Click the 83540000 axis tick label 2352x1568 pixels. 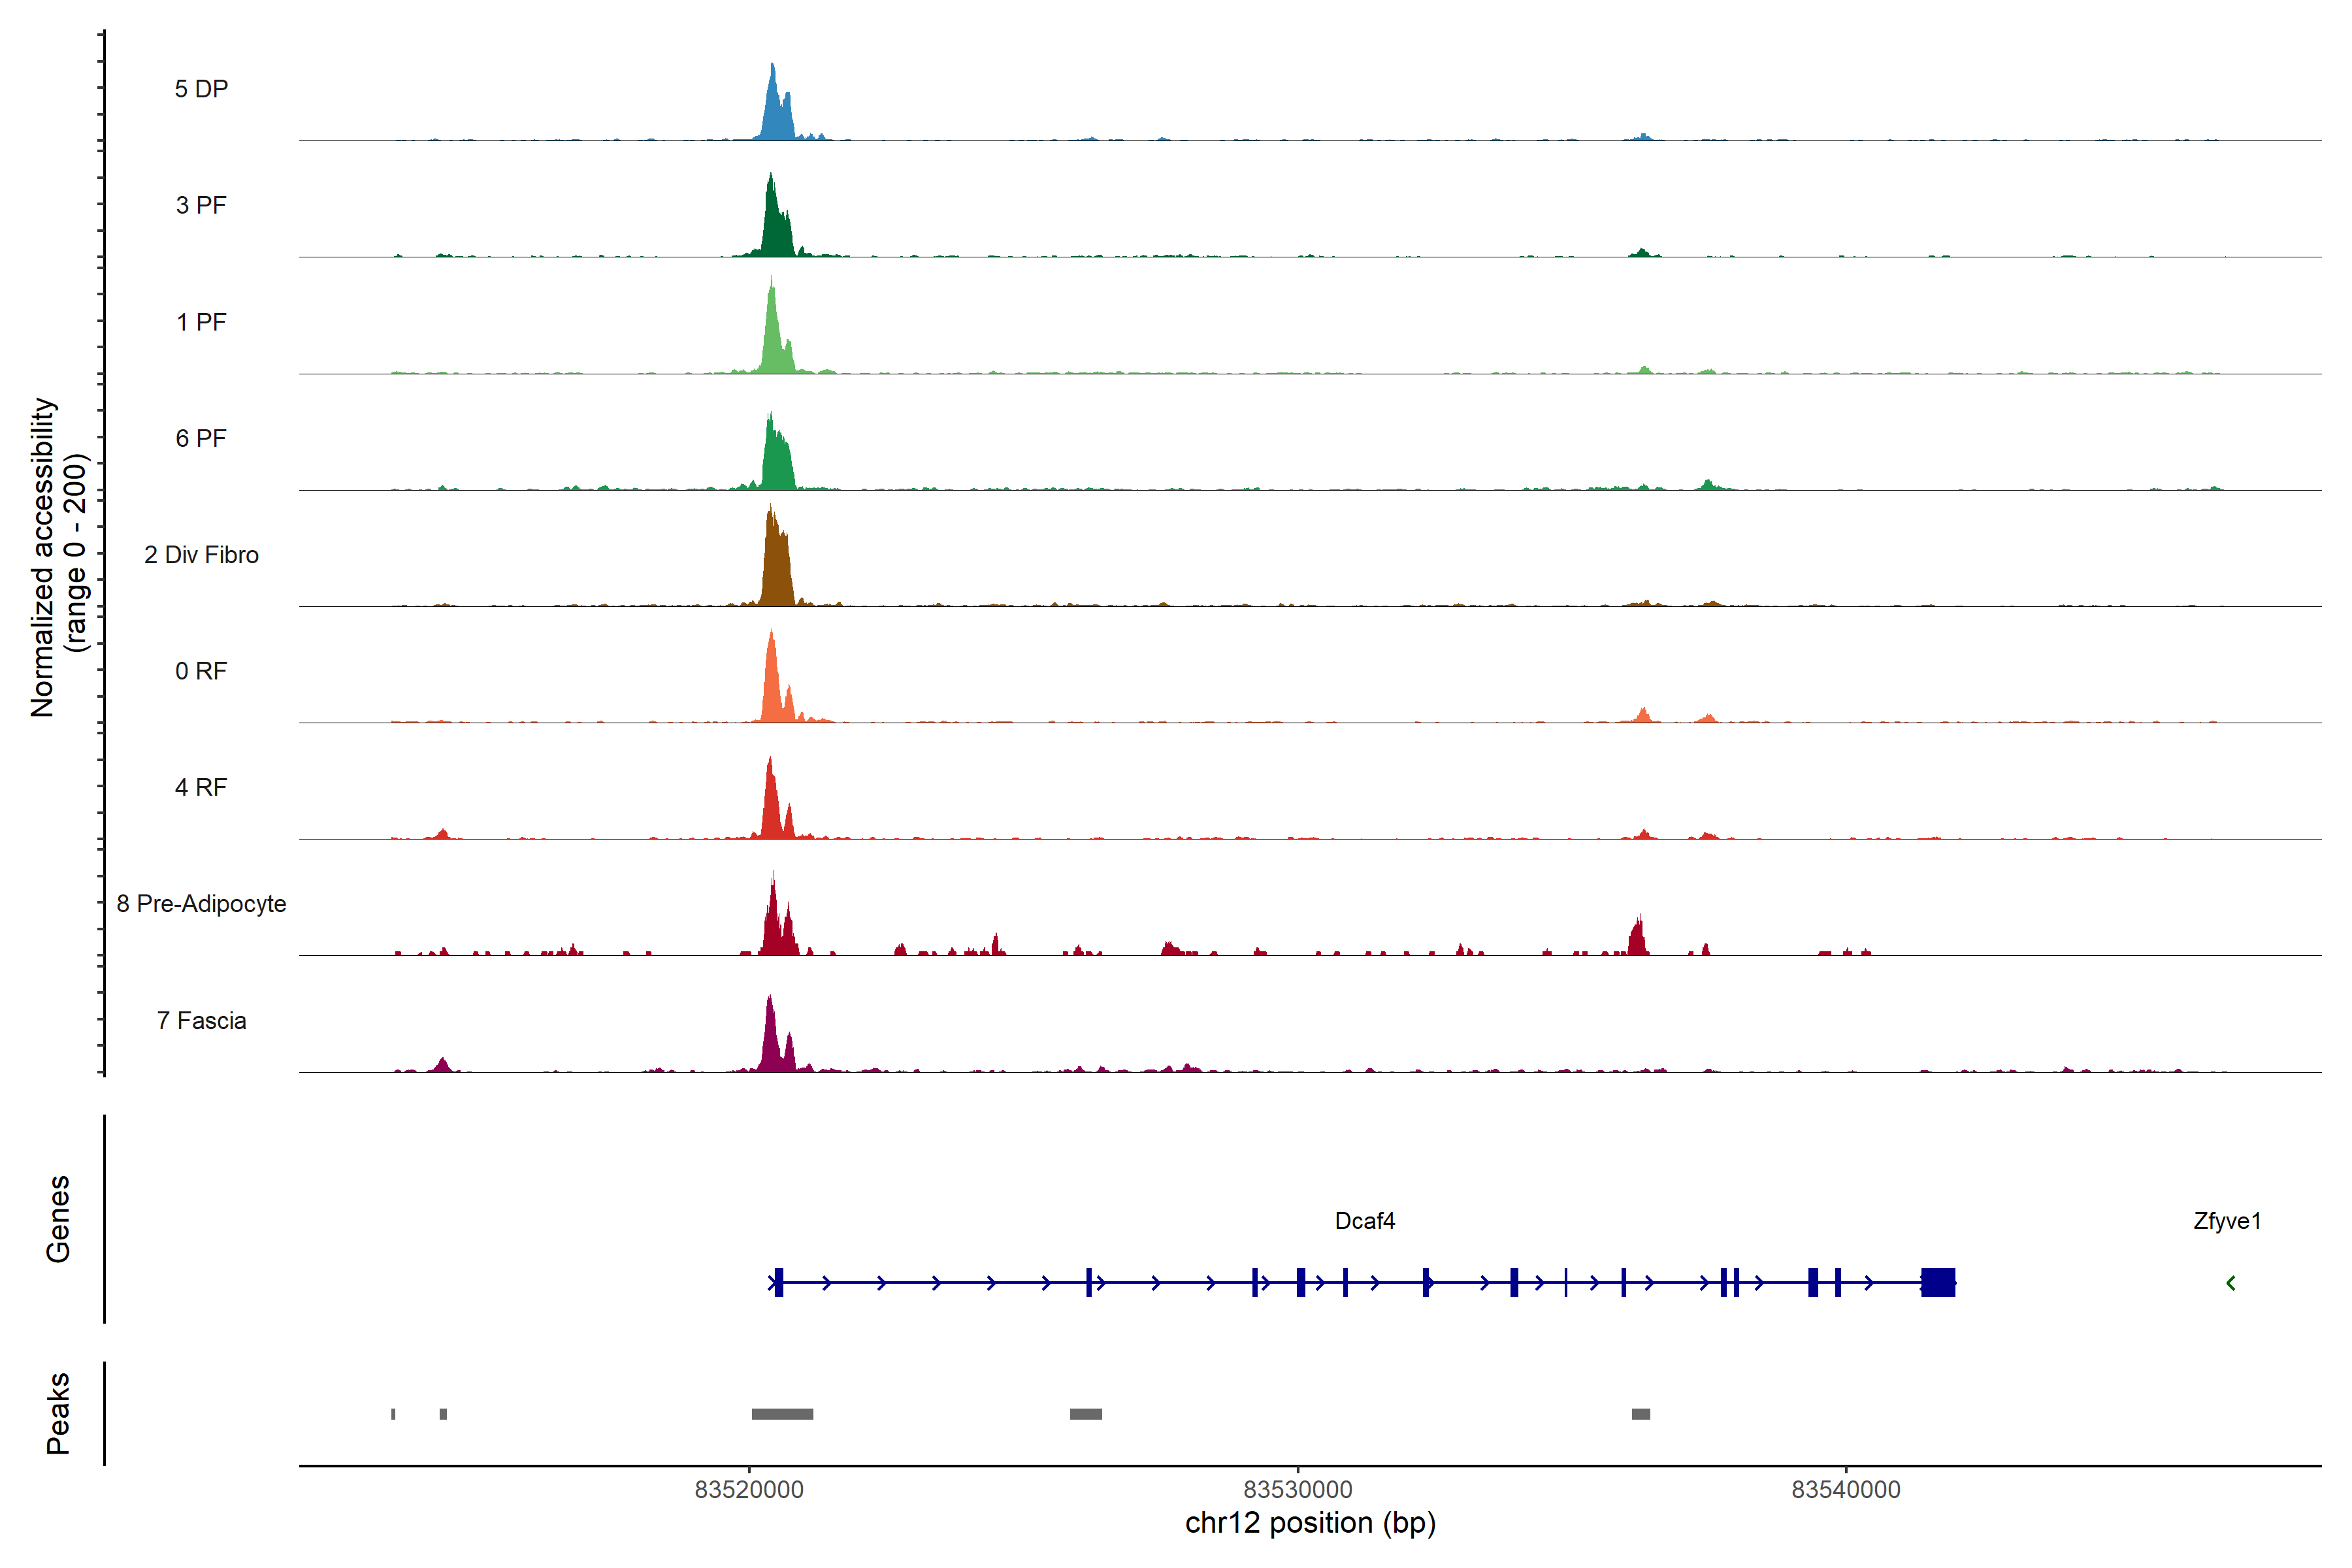point(1845,1490)
